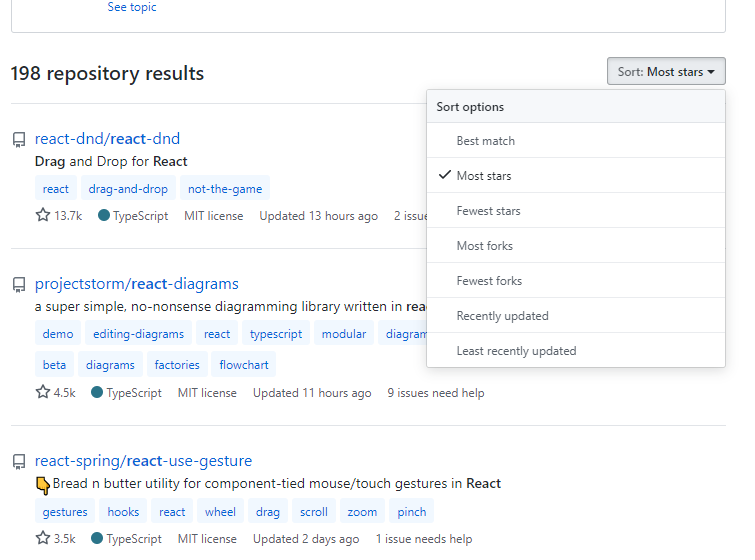Click MIT license text for react-dnd
Screen dimensions: 755x560
click(213, 216)
